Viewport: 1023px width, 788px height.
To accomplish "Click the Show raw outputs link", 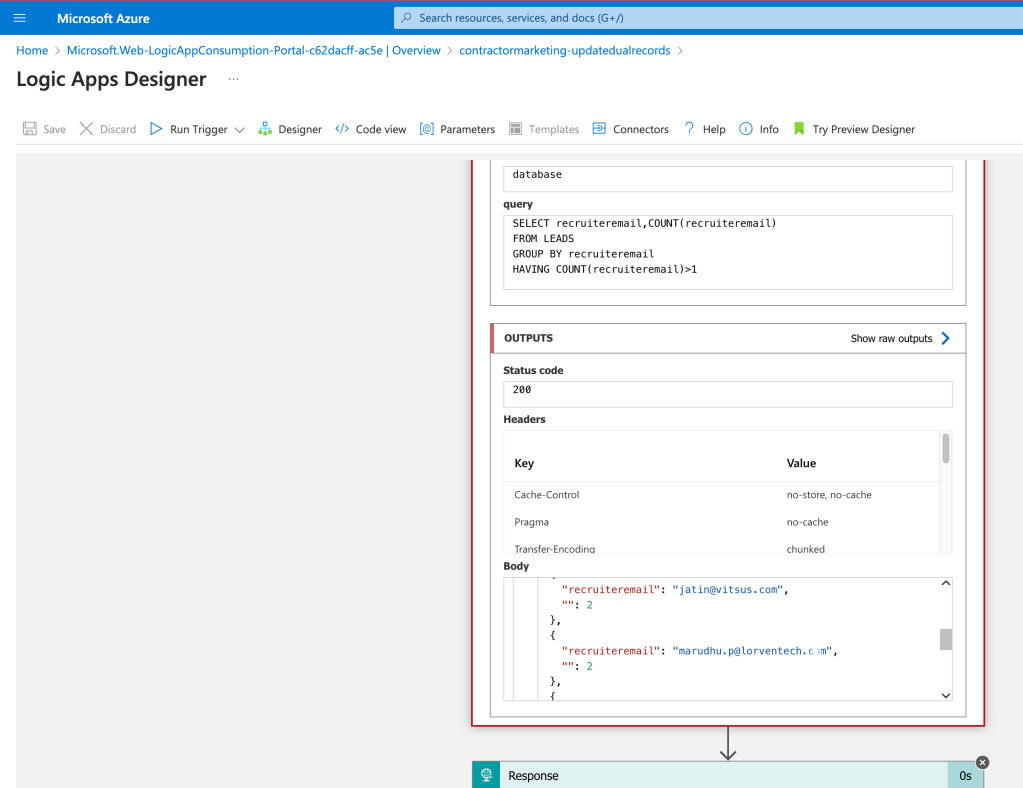I will [x=891, y=338].
